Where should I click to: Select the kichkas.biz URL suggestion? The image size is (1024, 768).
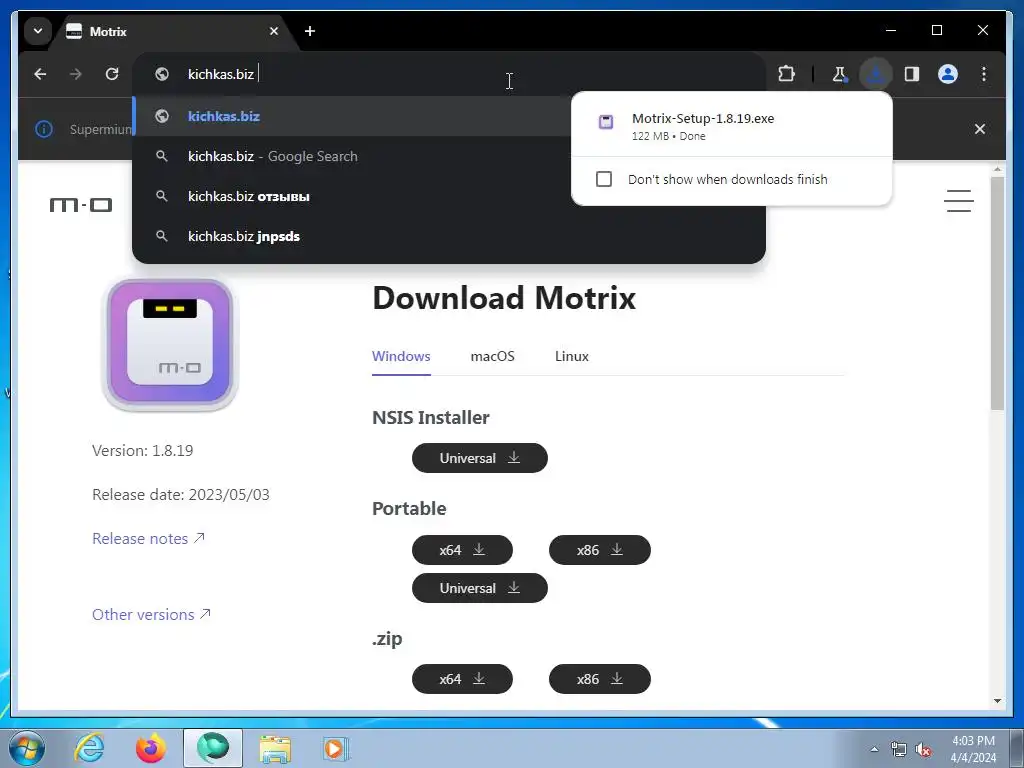point(353,116)
